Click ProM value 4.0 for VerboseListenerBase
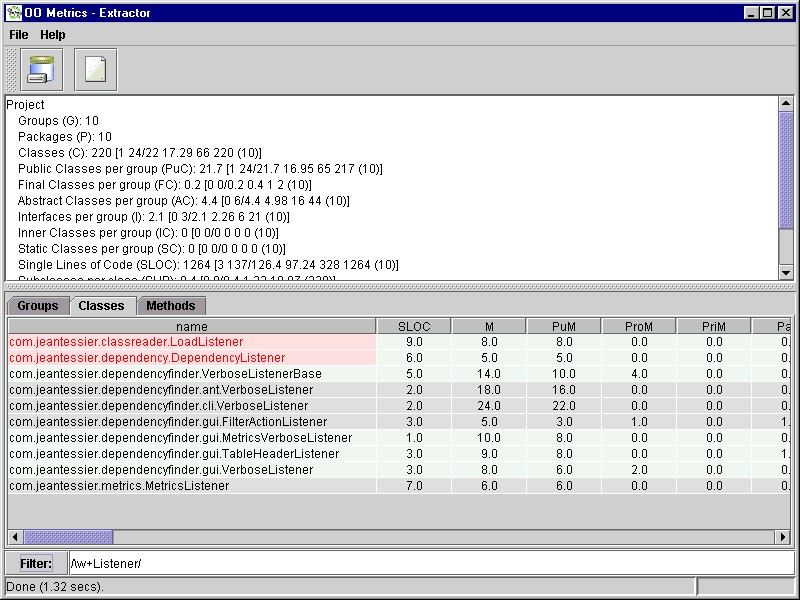Image resolution: width=800 pixels, height=600 pixels. (639, 373)
